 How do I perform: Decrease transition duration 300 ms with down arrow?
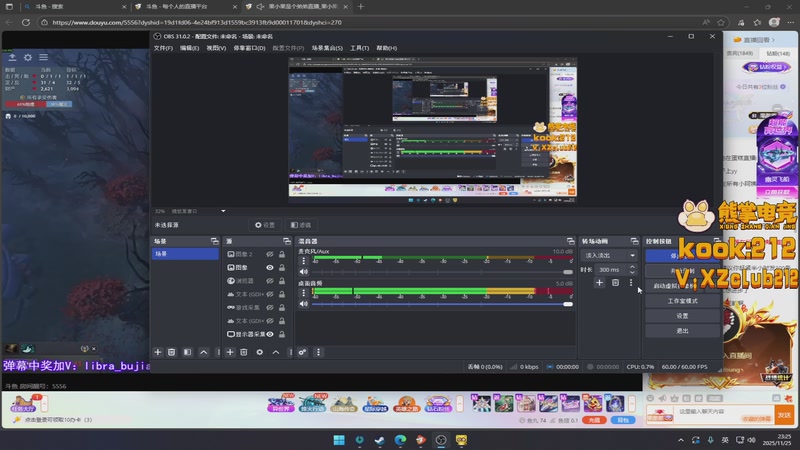(632, 272)
